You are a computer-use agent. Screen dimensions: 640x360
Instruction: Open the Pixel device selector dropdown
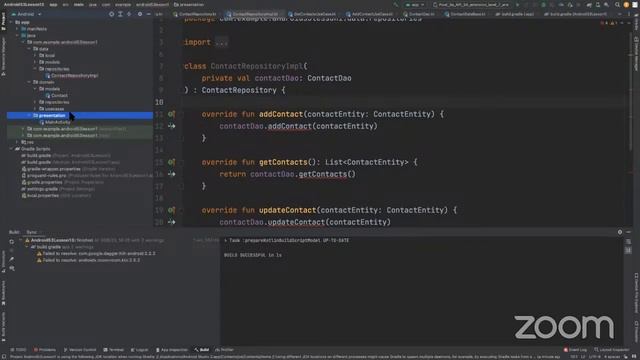[x=471, y=4]
